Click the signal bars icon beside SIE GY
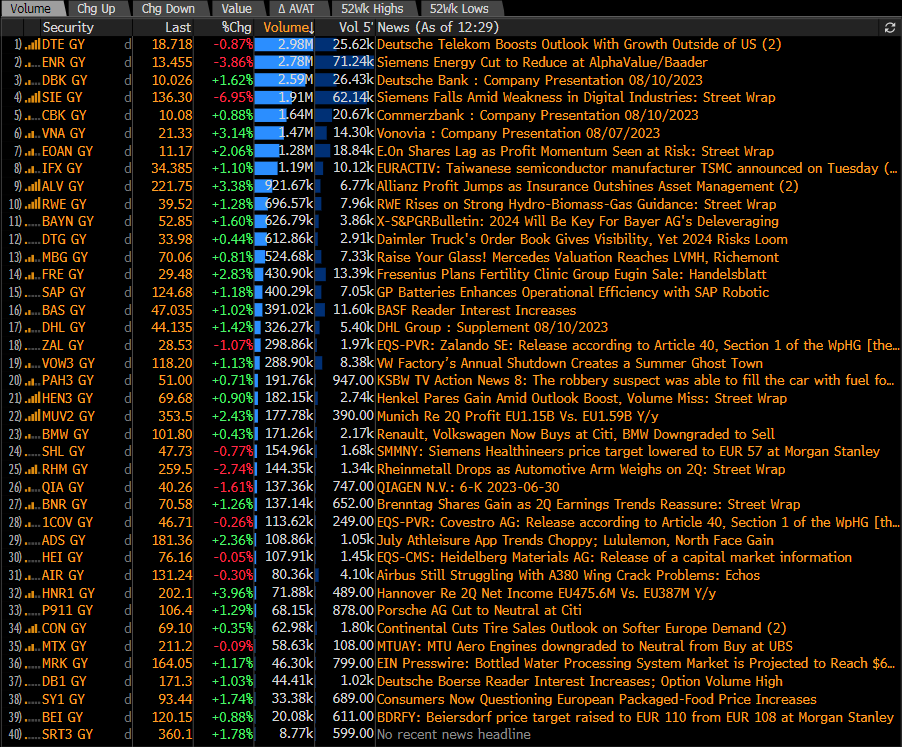Image resolution: width=902 pixels, height=747 pixels. click(x=32, y=98)
